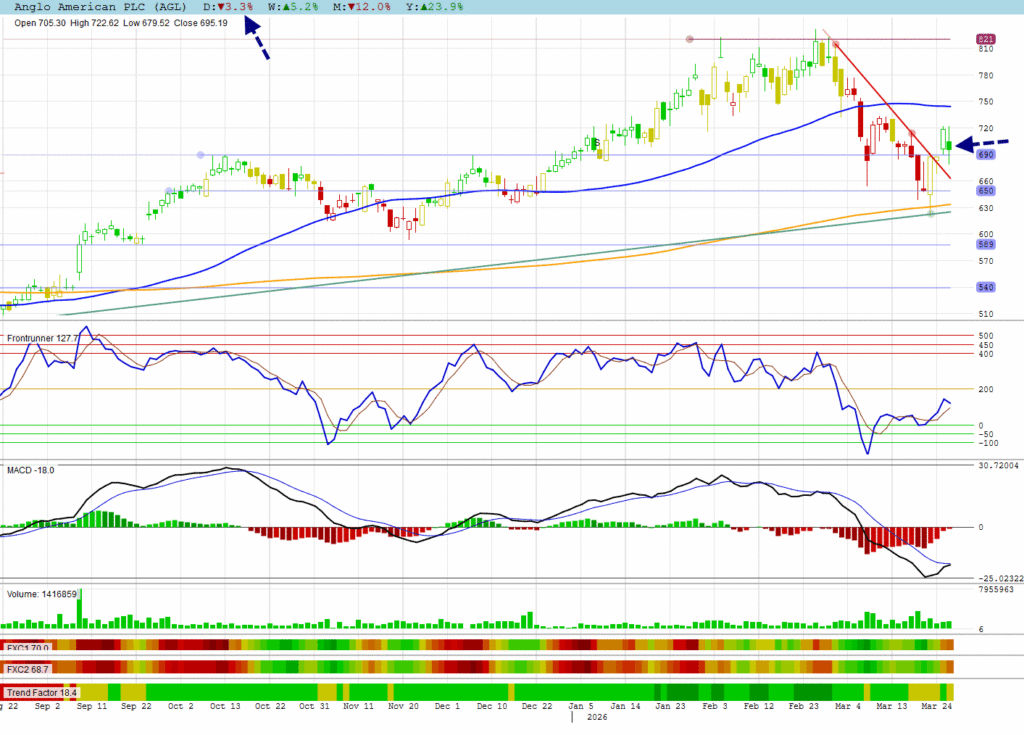The width and height of the screenshot is (1024, 735).
Task: Click the 540 price level tag
Action: tap(985, 288)
